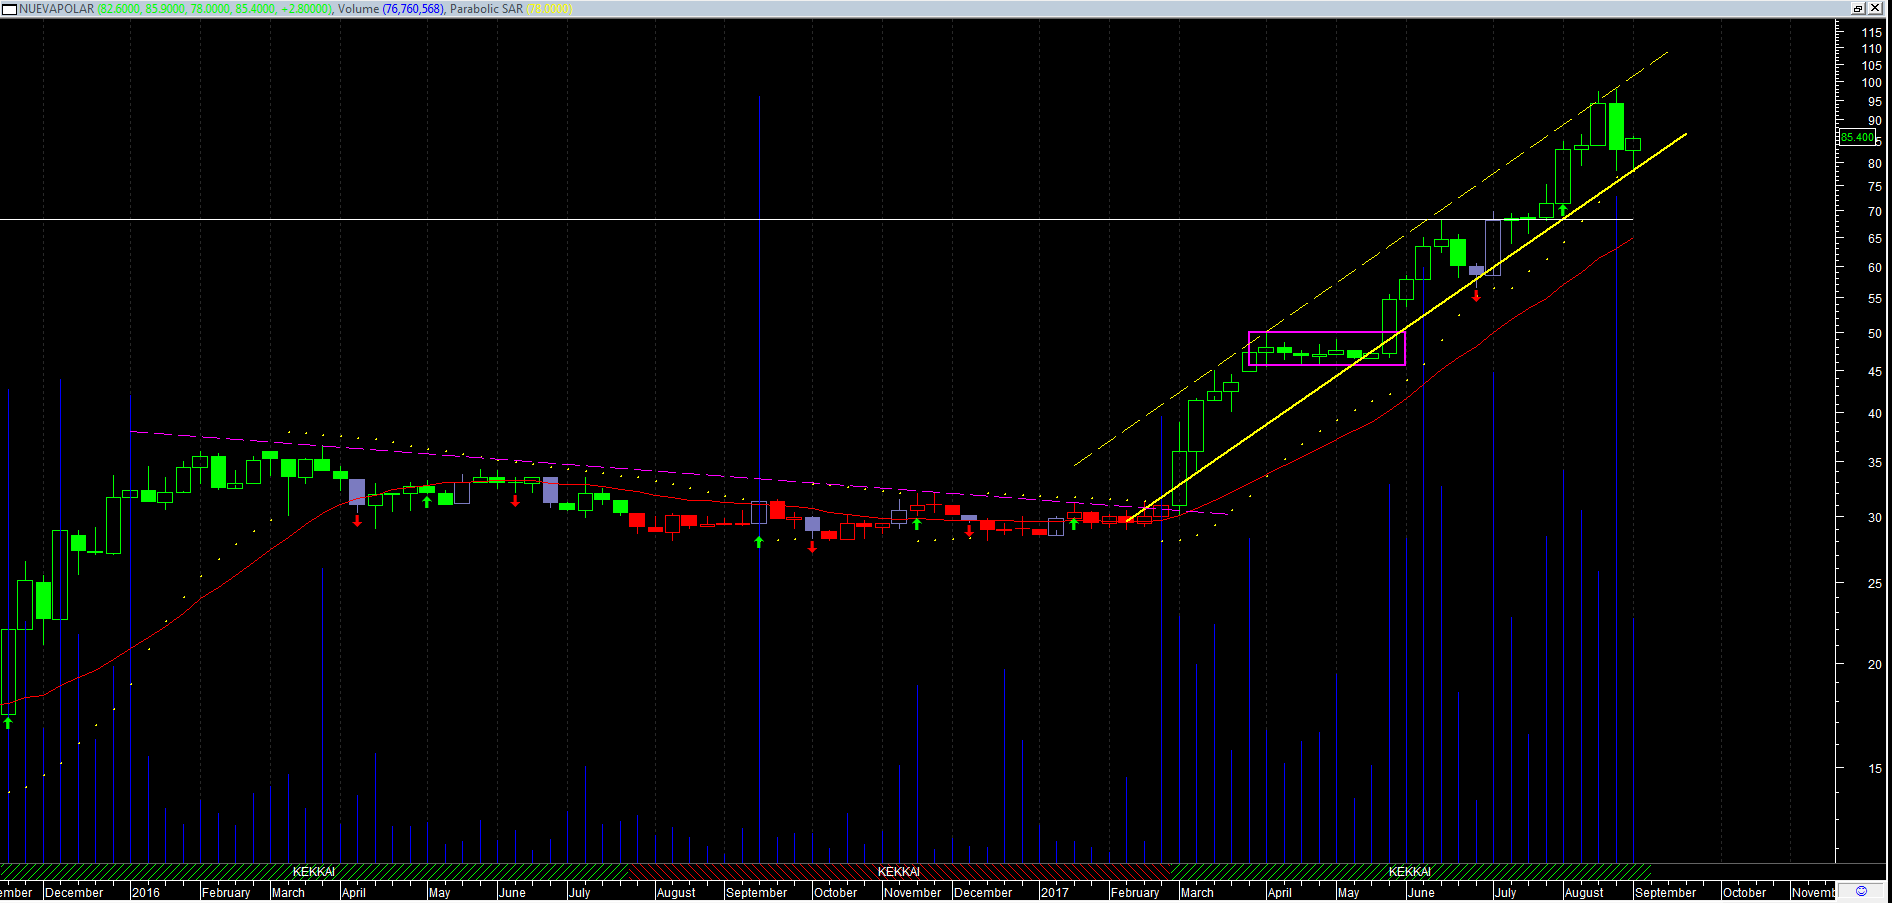
Task: Restore down the chart window
Action: coord(1858,8)
